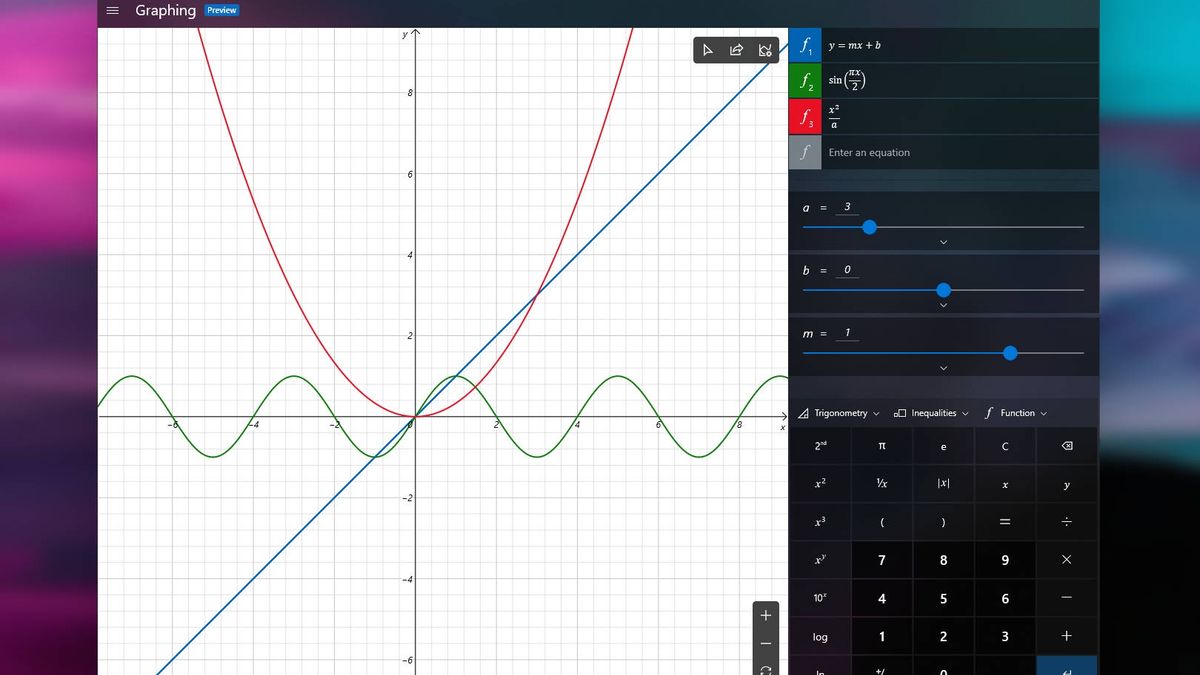
Task: Toggle visibility of f3 red parabola
Action: (805, 117)
